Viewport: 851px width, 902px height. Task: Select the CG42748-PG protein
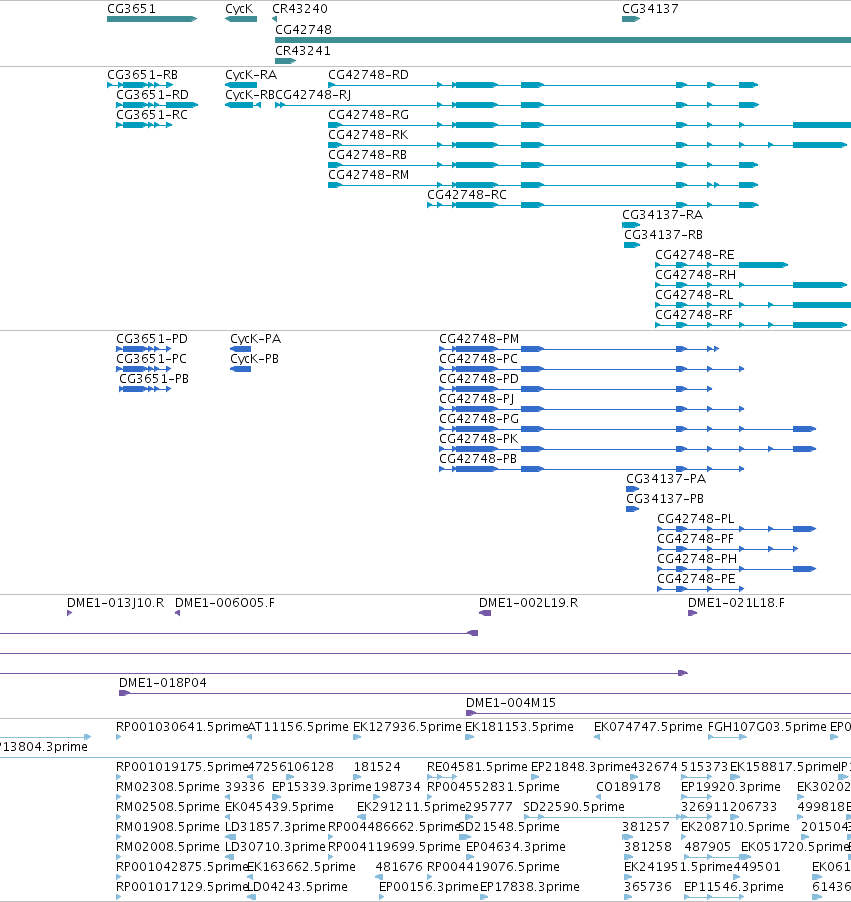[x=628, y=429]
